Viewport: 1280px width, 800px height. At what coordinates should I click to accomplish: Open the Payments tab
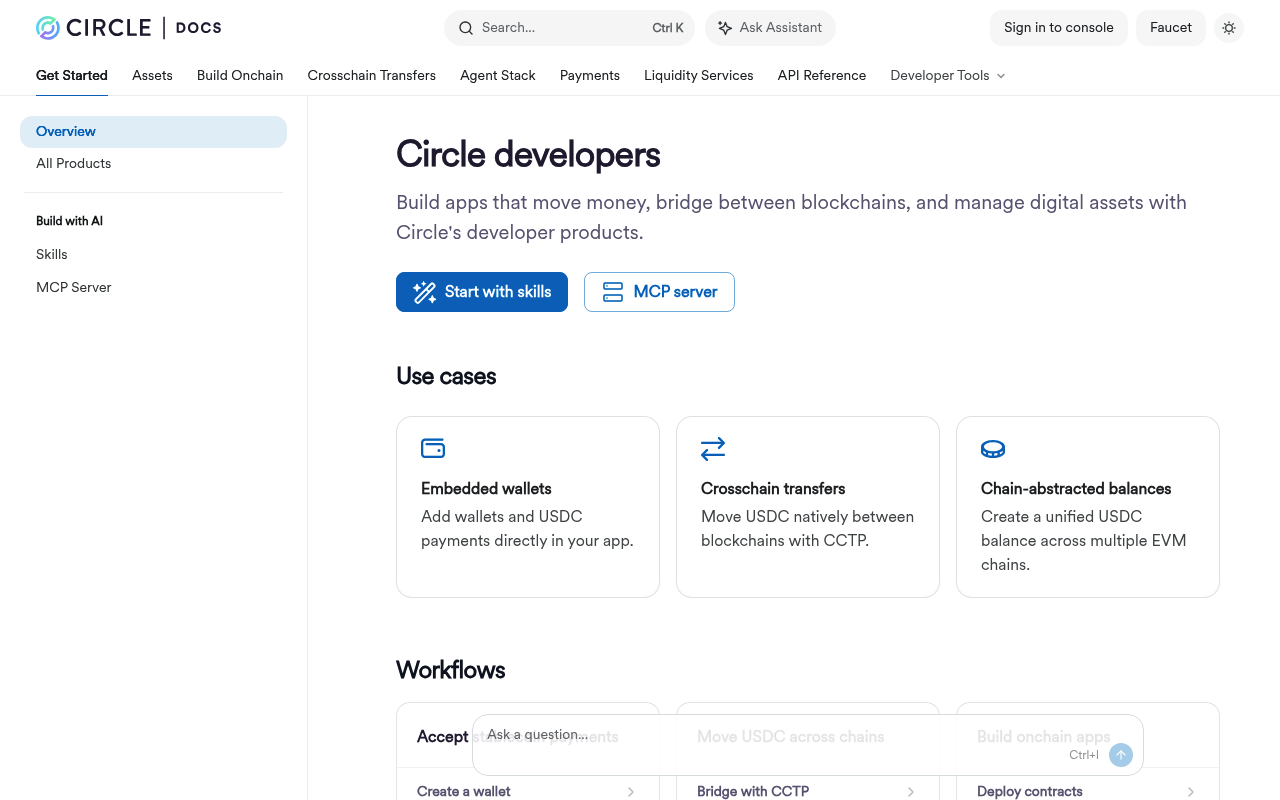tap(590, 75)
